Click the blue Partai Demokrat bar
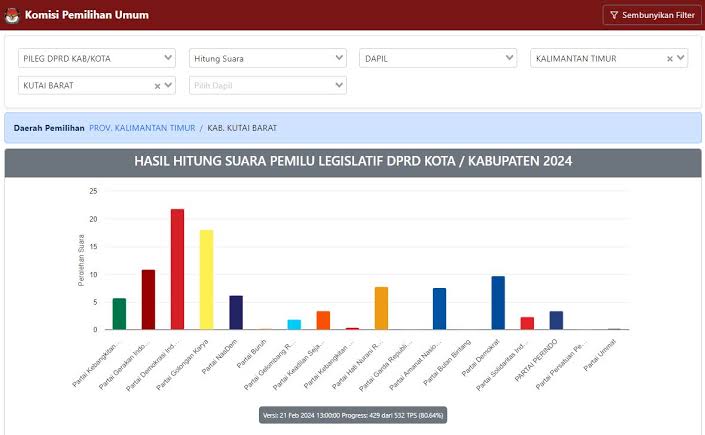 [498, 303]
